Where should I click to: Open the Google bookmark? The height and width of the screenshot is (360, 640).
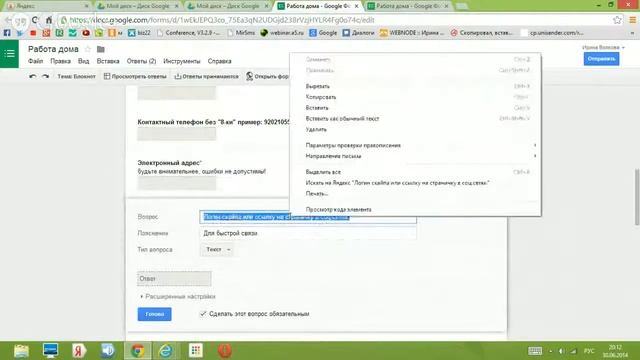[x=323, y=33]
